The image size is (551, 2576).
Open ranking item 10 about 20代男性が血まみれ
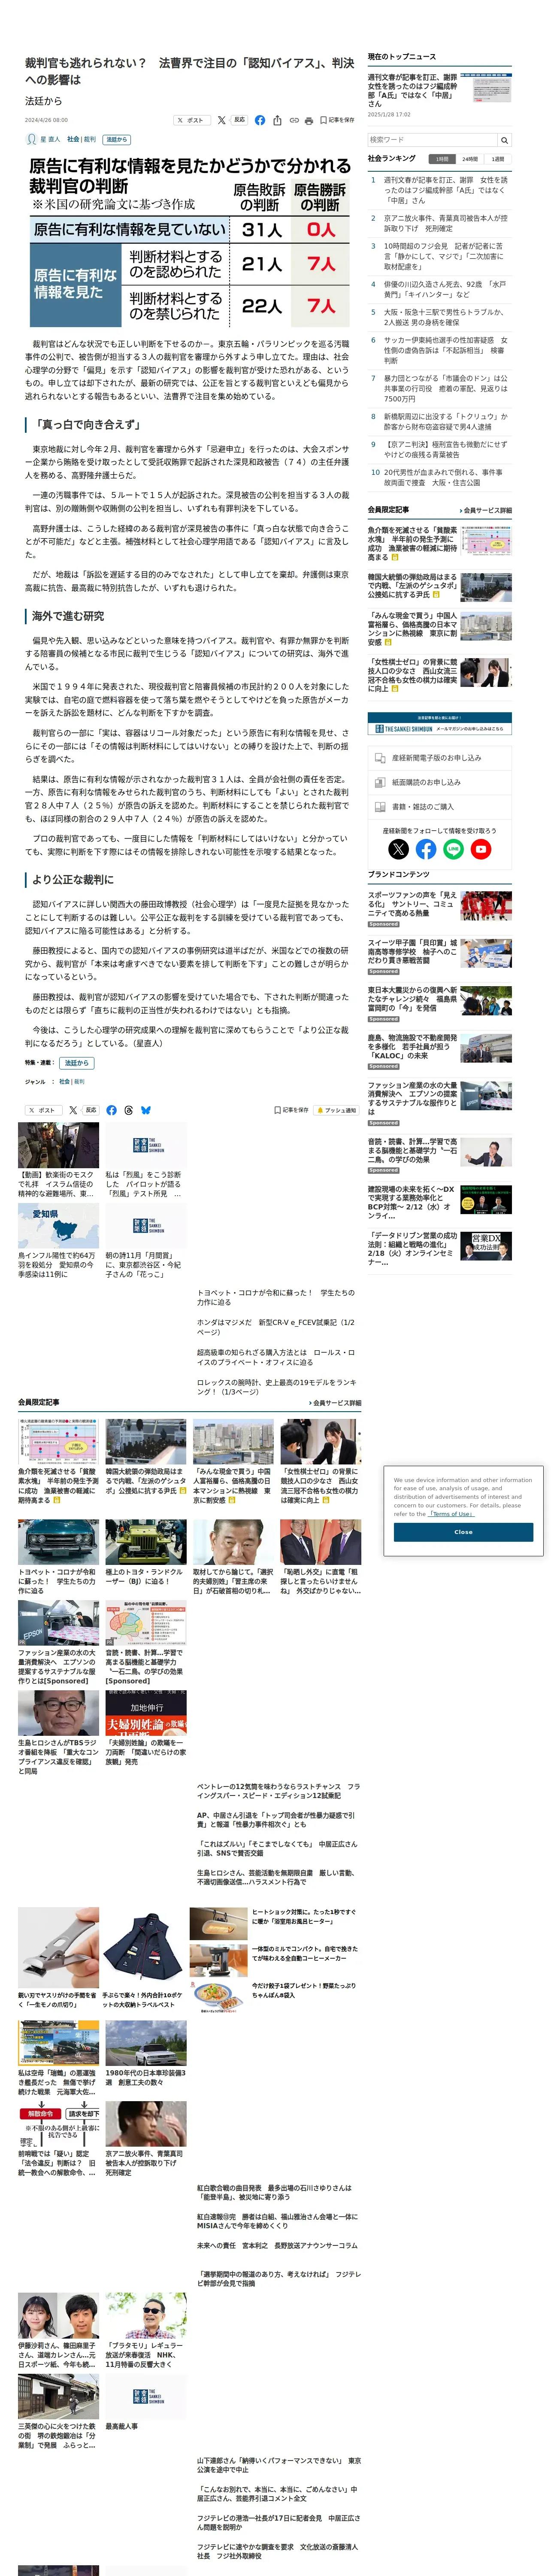[x=445, y=477]
